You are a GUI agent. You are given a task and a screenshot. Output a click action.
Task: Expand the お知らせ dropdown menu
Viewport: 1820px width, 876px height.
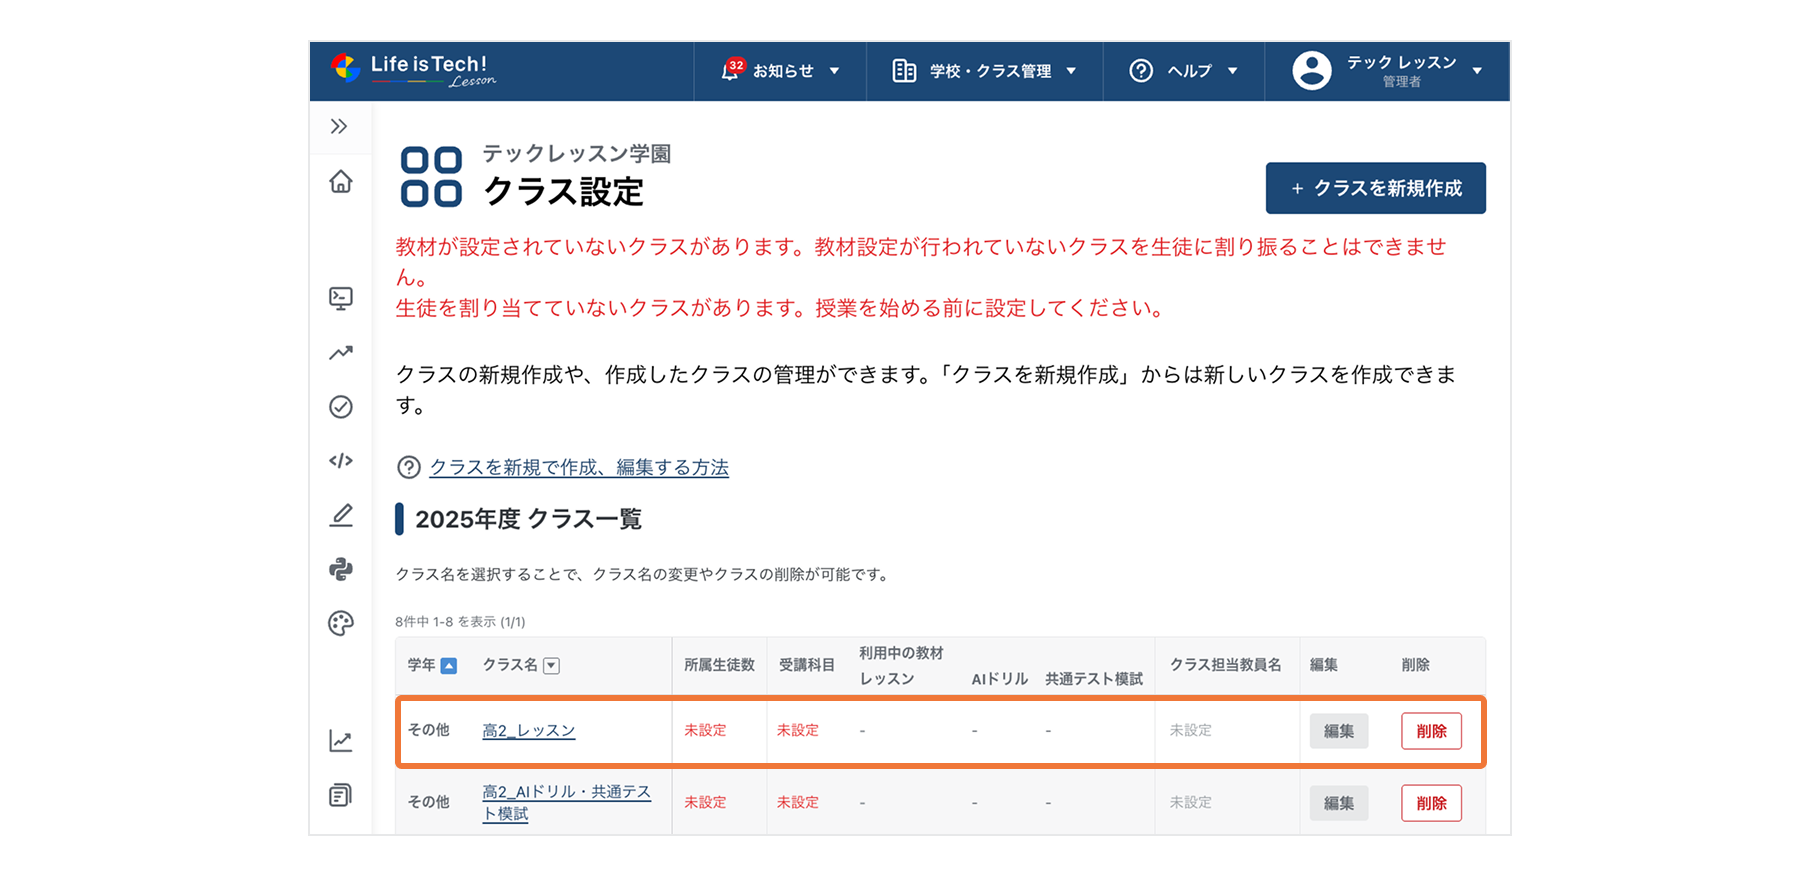point(834,71)
